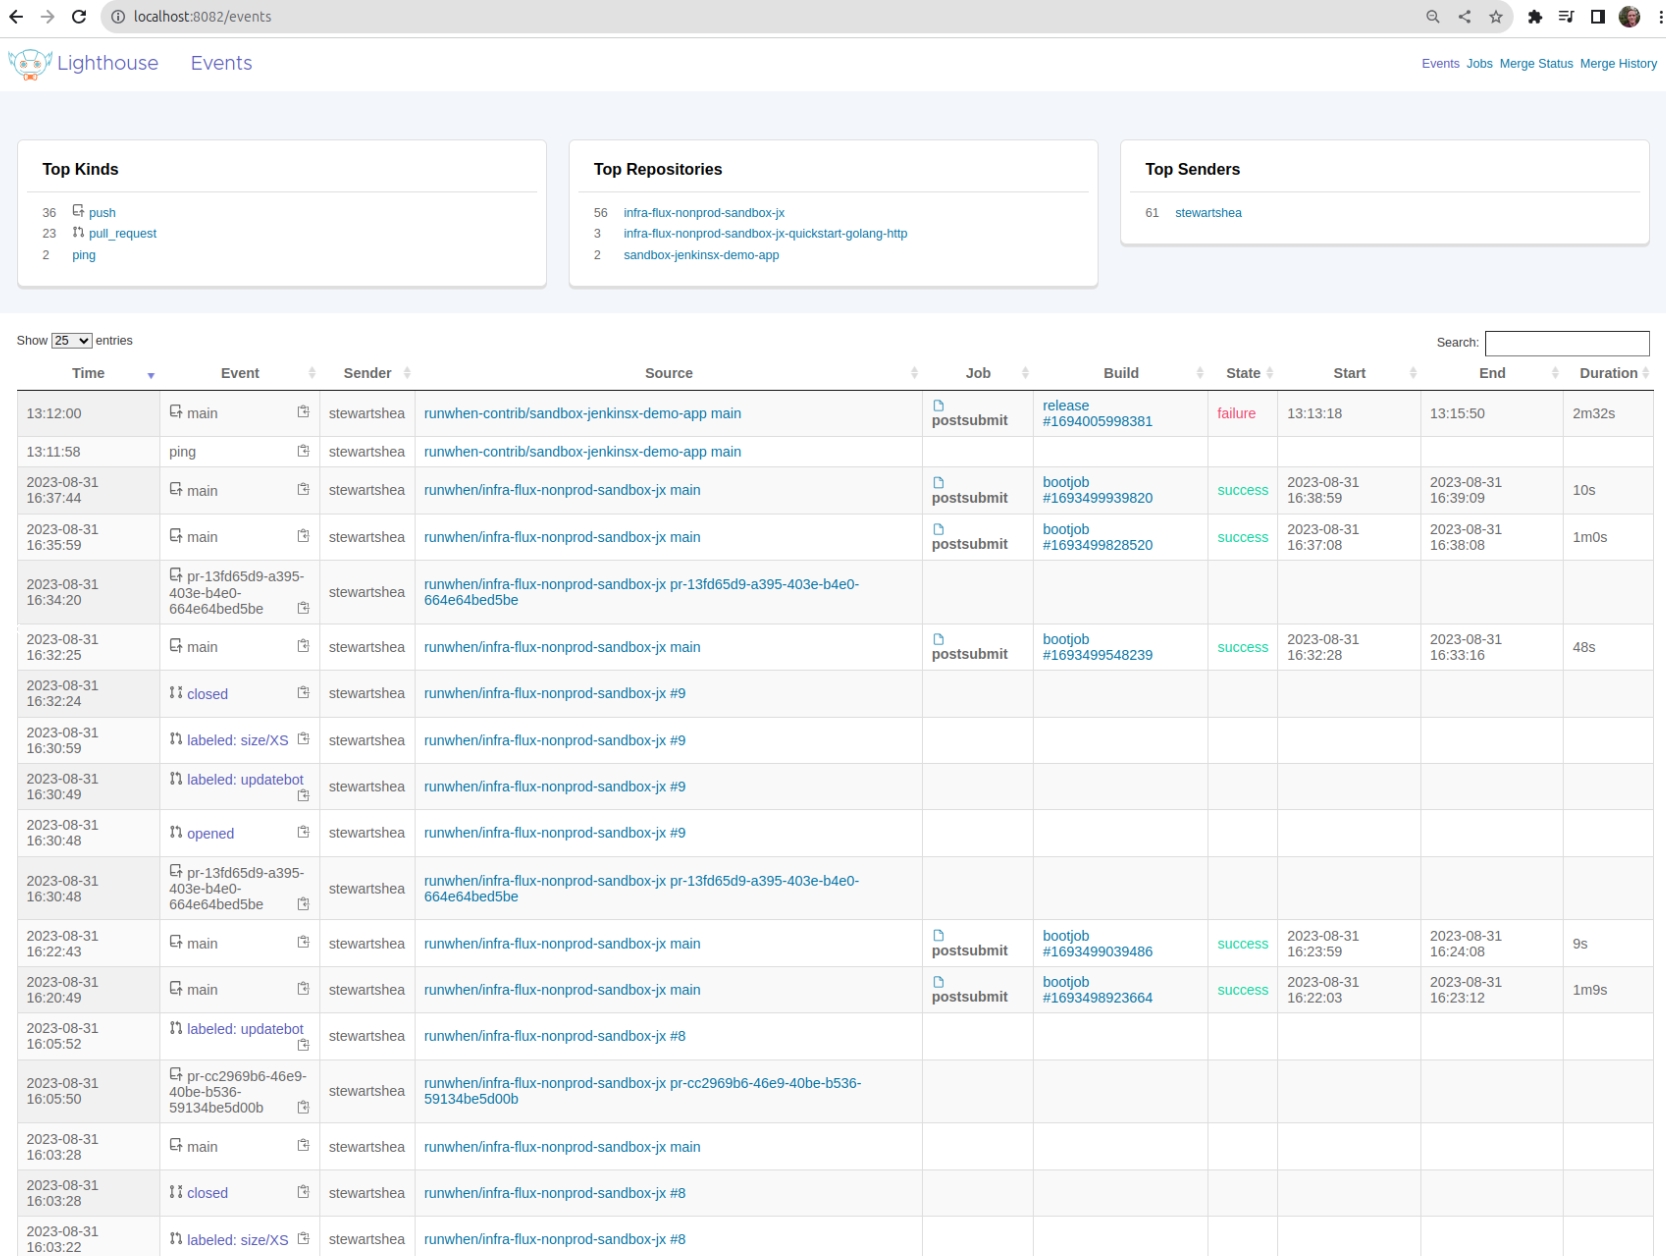Click the browser extensions puzzle icon
The height and width of the screenshot is (1256, 1666).
coord(1535,16)
